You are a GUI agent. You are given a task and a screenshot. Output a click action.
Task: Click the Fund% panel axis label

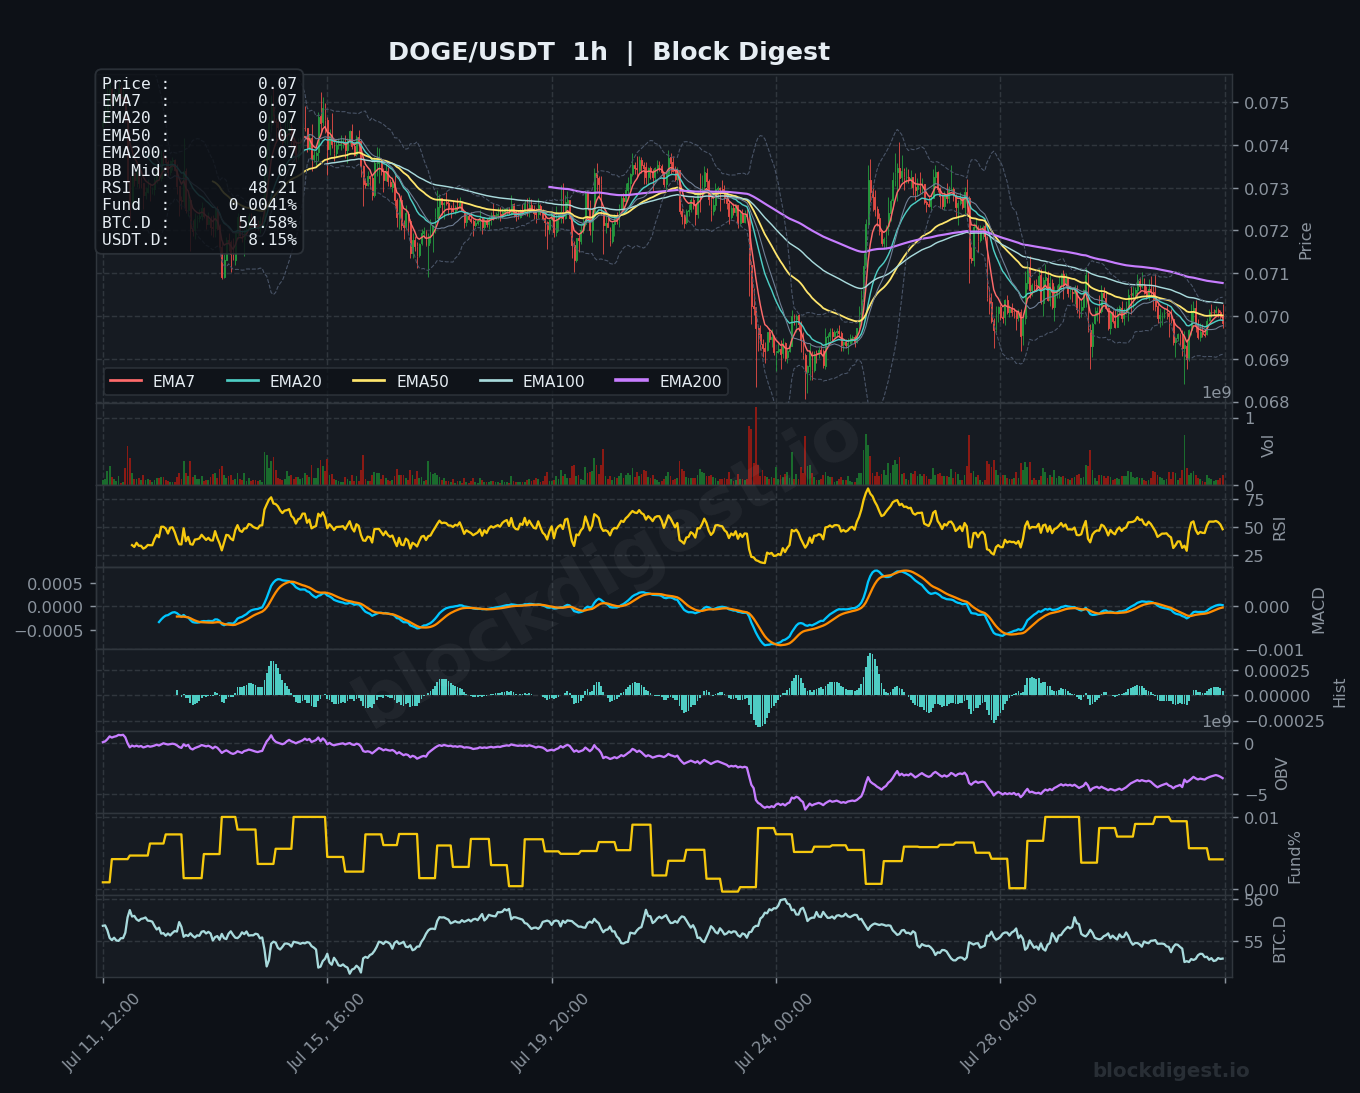(1294, 857)
